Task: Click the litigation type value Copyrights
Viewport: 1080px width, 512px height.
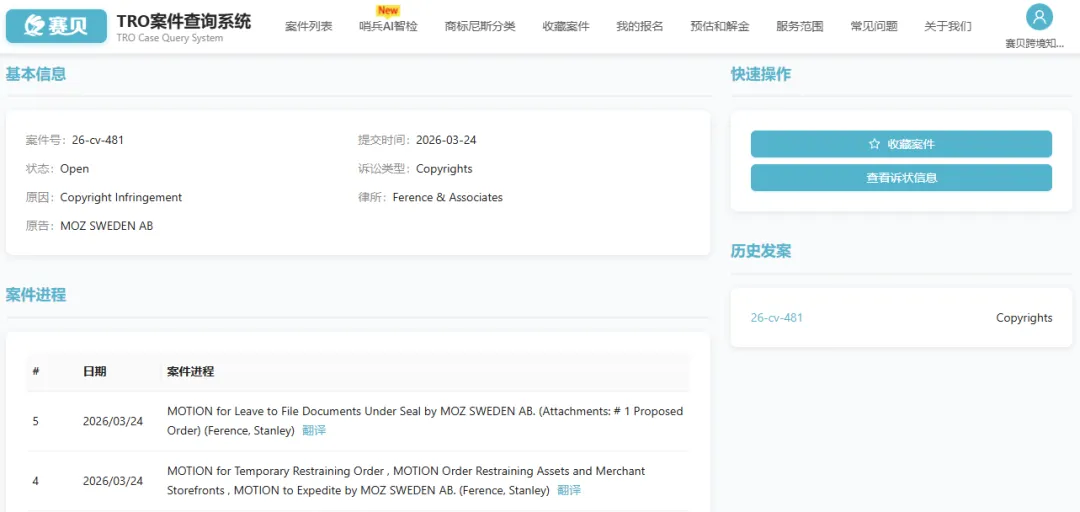Action: (444, 169)
